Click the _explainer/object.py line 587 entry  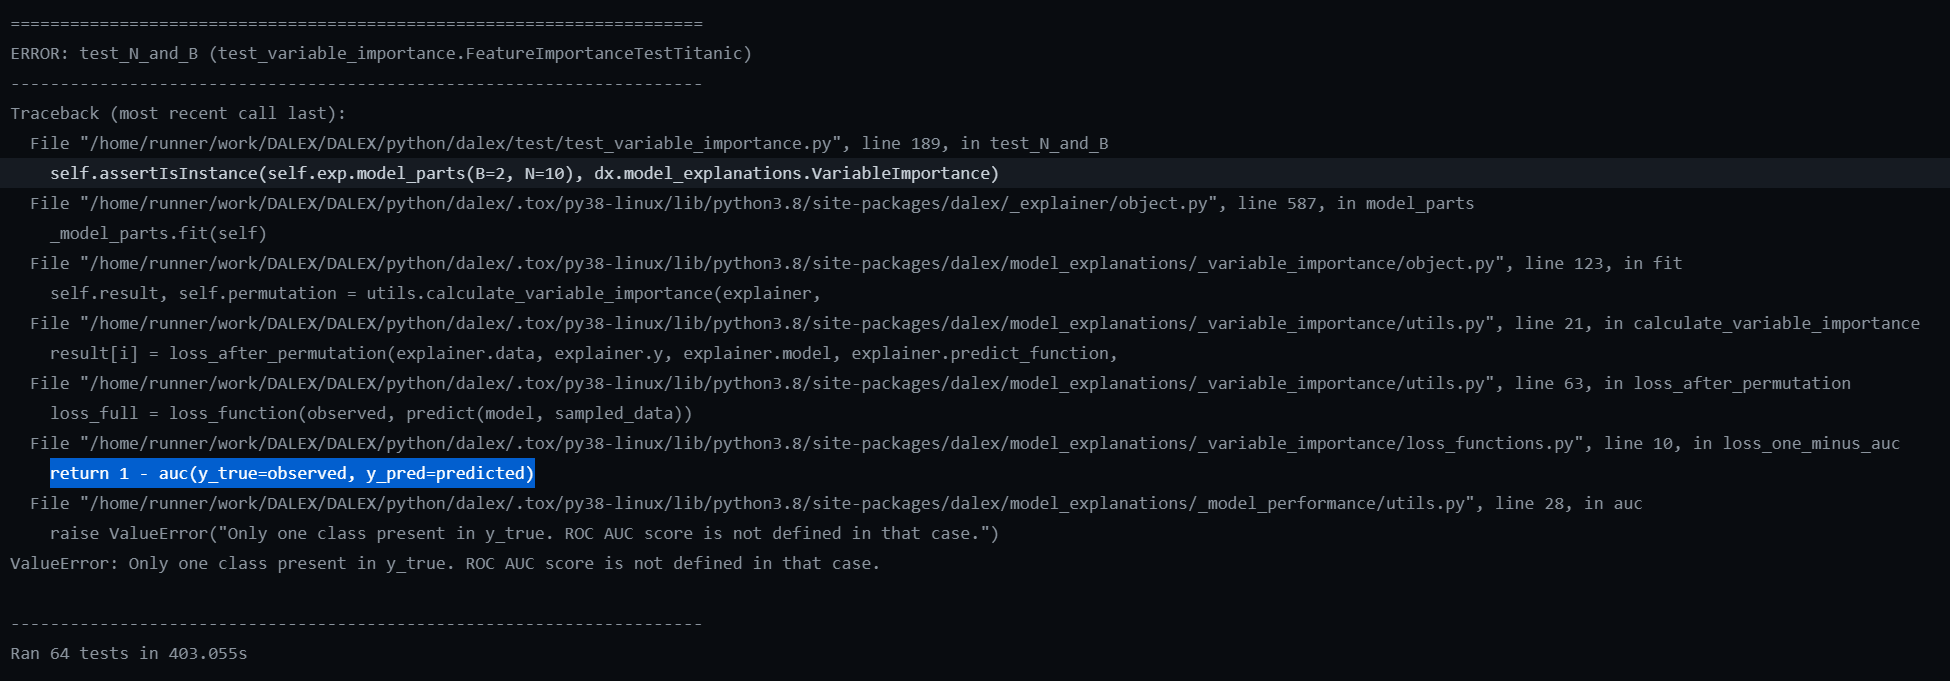tap(752, 203)
